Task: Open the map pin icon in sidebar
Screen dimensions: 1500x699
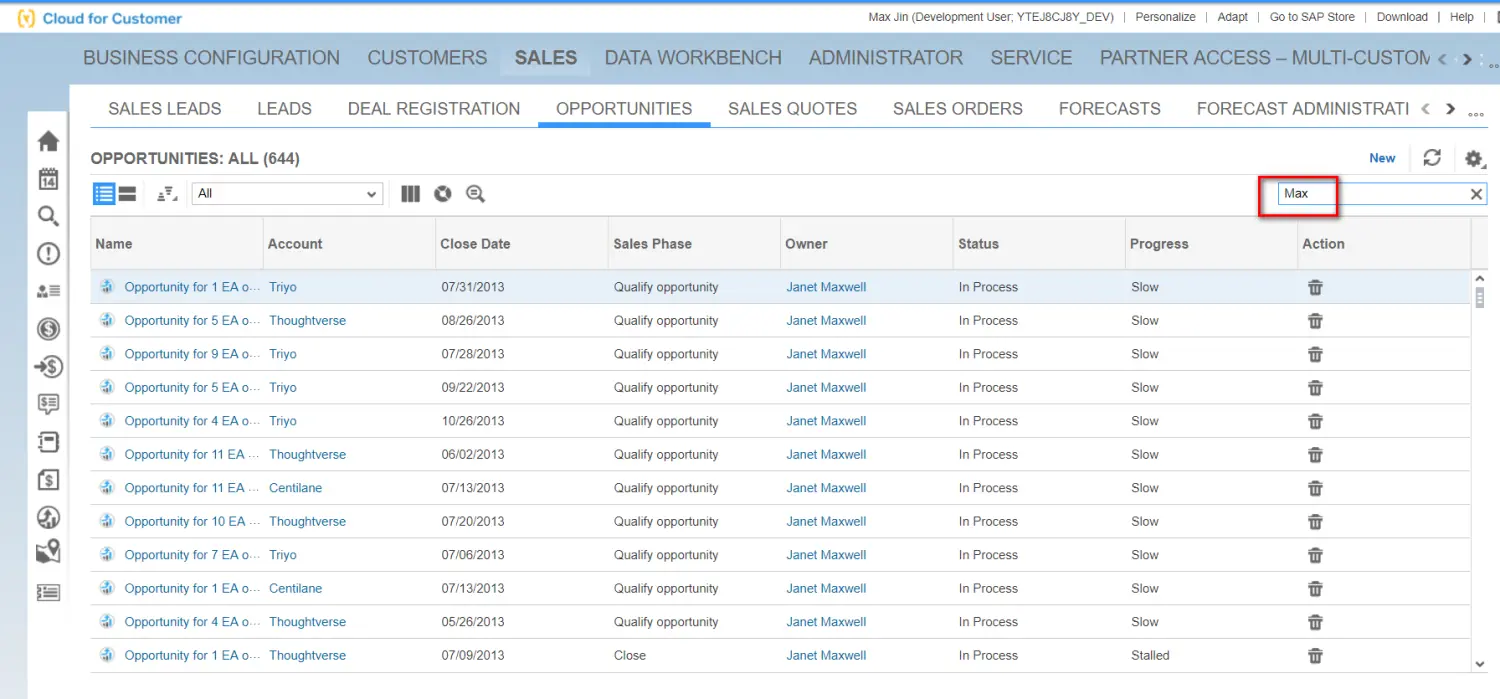Action: point(48,553)
